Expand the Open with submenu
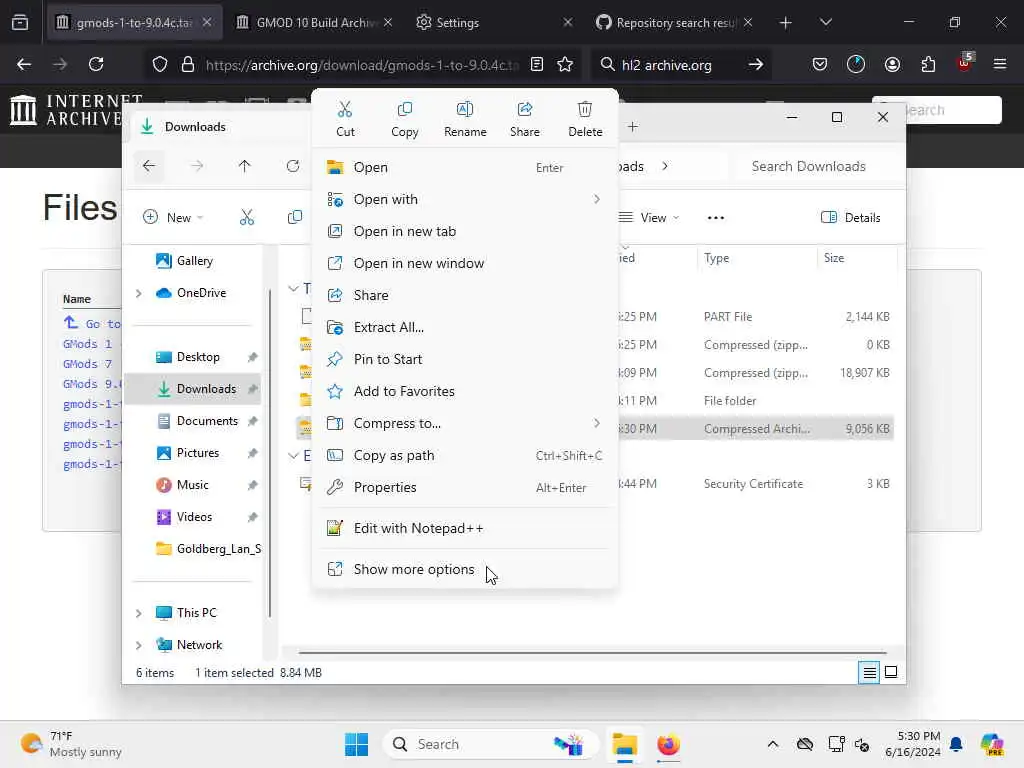Viewport: 1024px width, 768px height. point(464,199)
